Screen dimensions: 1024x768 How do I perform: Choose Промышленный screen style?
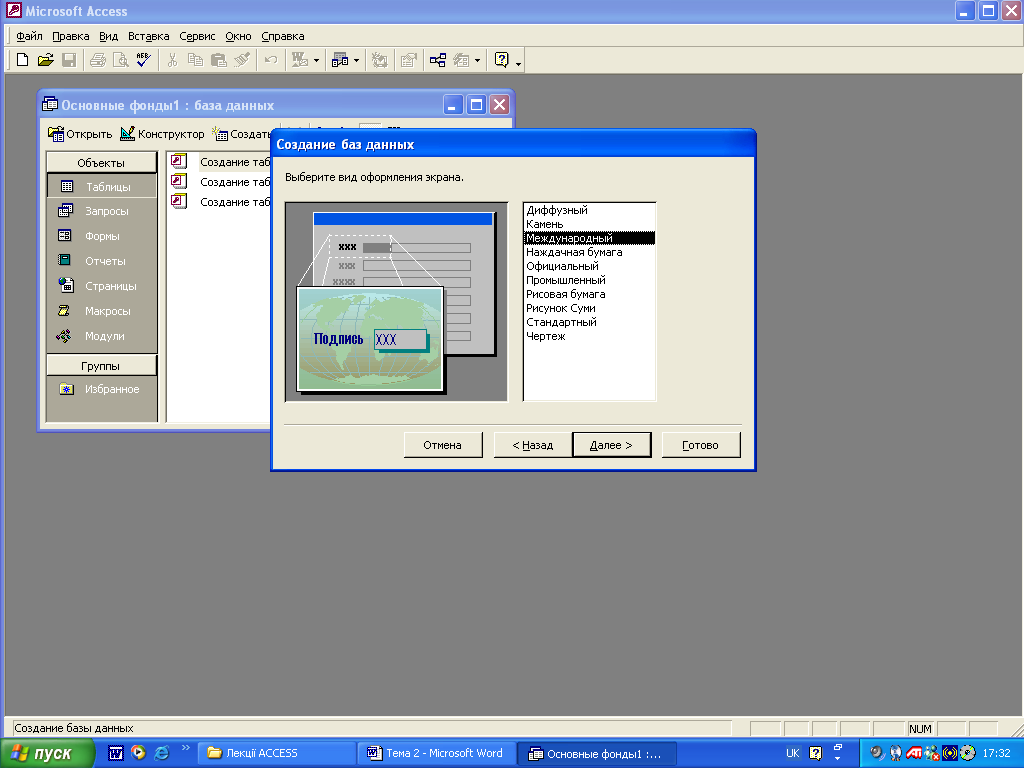[589, 280]
